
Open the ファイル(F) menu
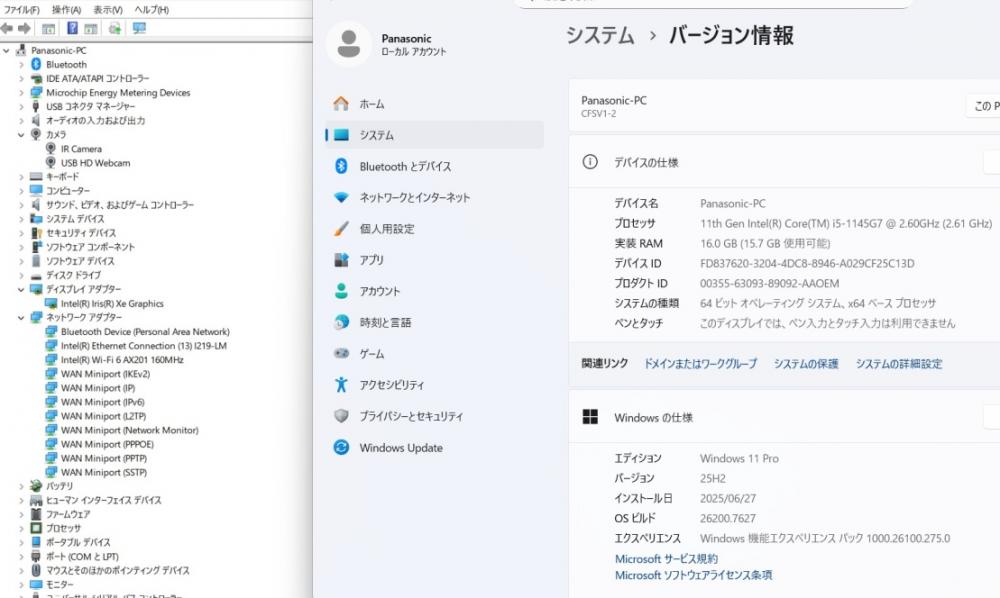point(22,10)
